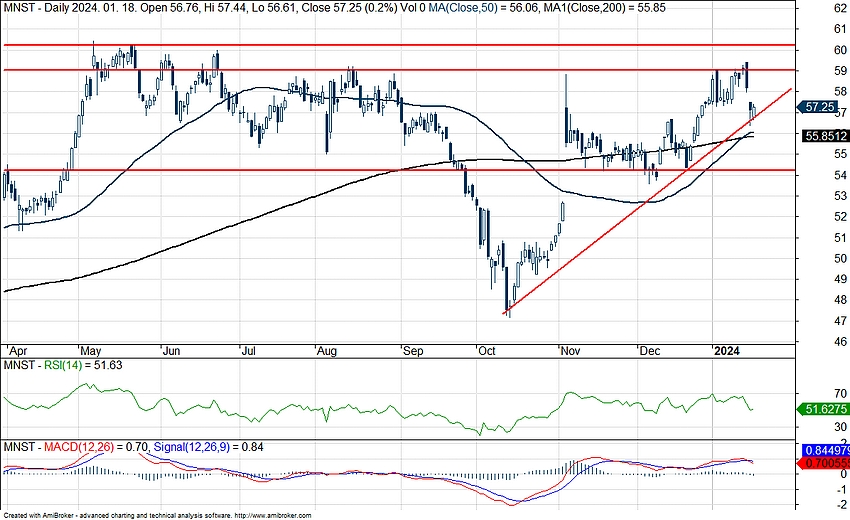Jump to Aug on the date axis

327,352
